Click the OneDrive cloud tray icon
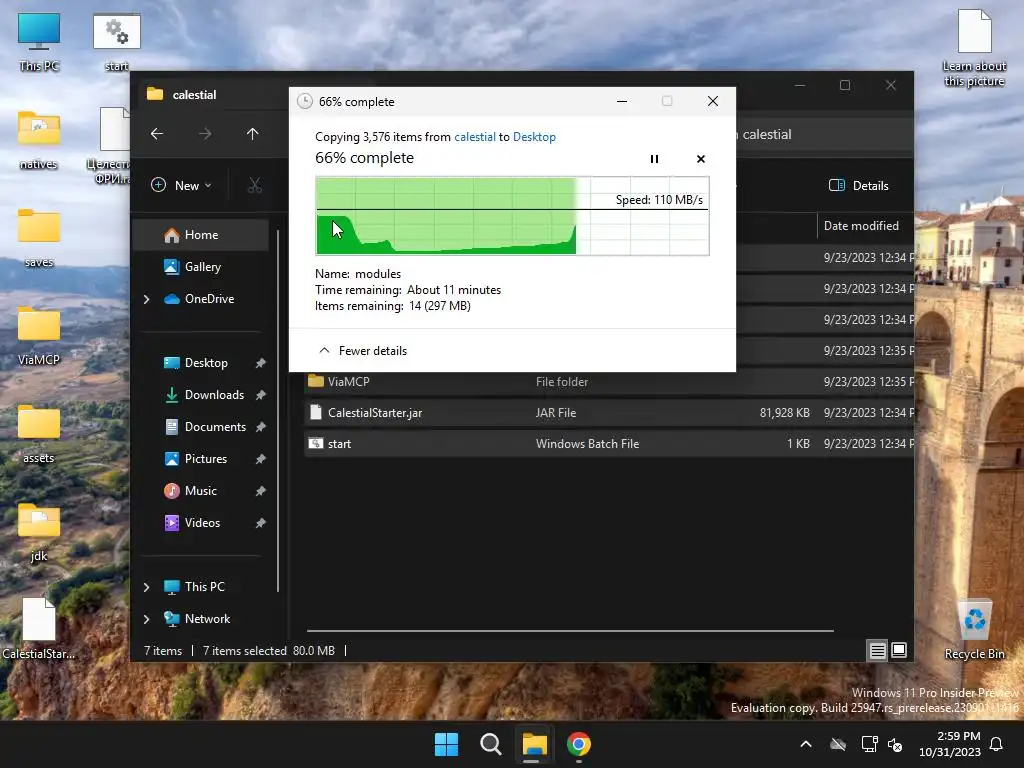1024x768 pixels. [838, 744]
